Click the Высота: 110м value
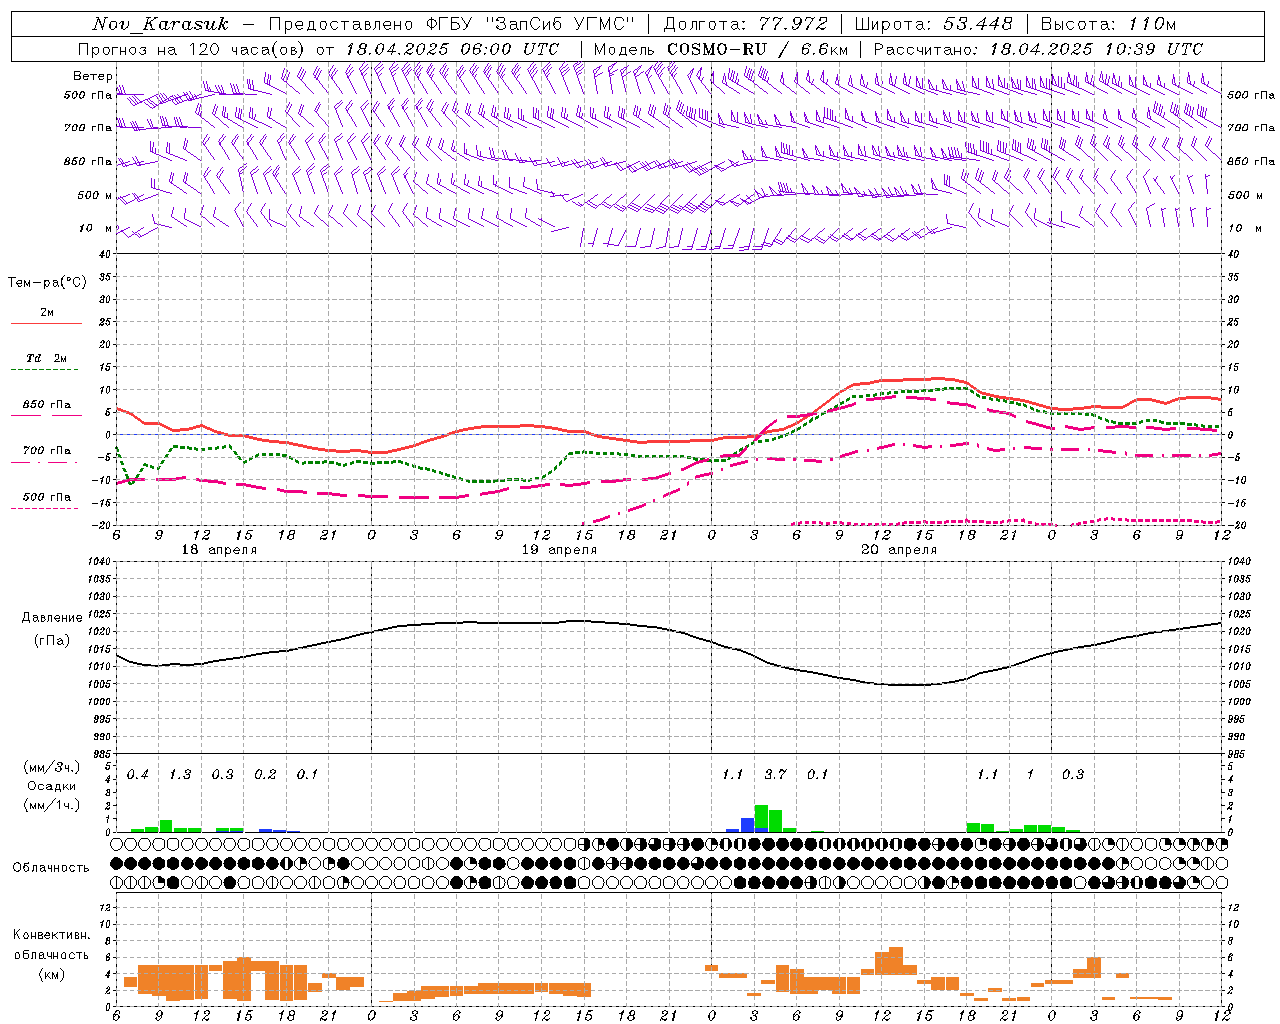 coord(1108,24)
